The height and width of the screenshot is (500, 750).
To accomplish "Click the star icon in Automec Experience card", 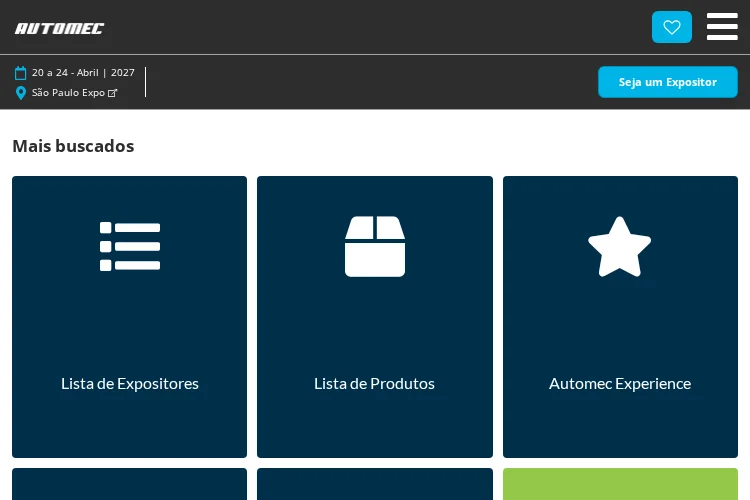I will 619,247.
